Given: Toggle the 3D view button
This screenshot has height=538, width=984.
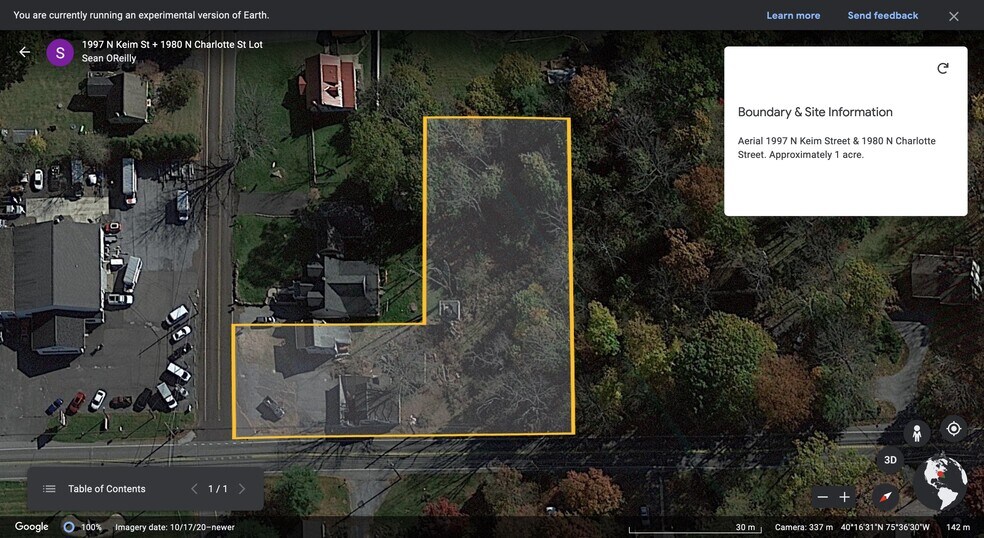Looking at the screenshot, I should pos(890,460).
